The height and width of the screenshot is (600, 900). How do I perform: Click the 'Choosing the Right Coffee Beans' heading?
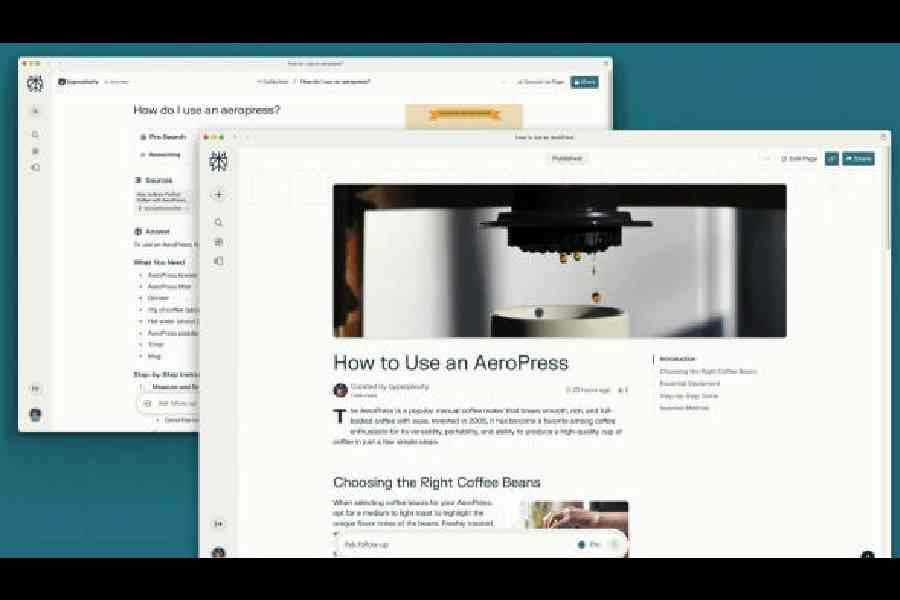point(437,482)
